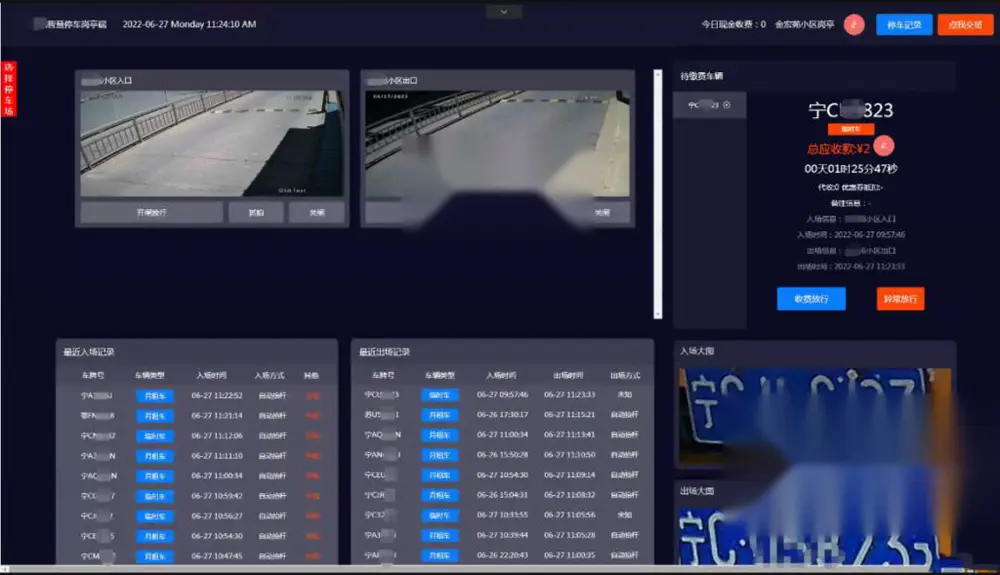
Task: Click the 临时车 tag in the 11:23:33 exit row
Action: coord(439,395)
